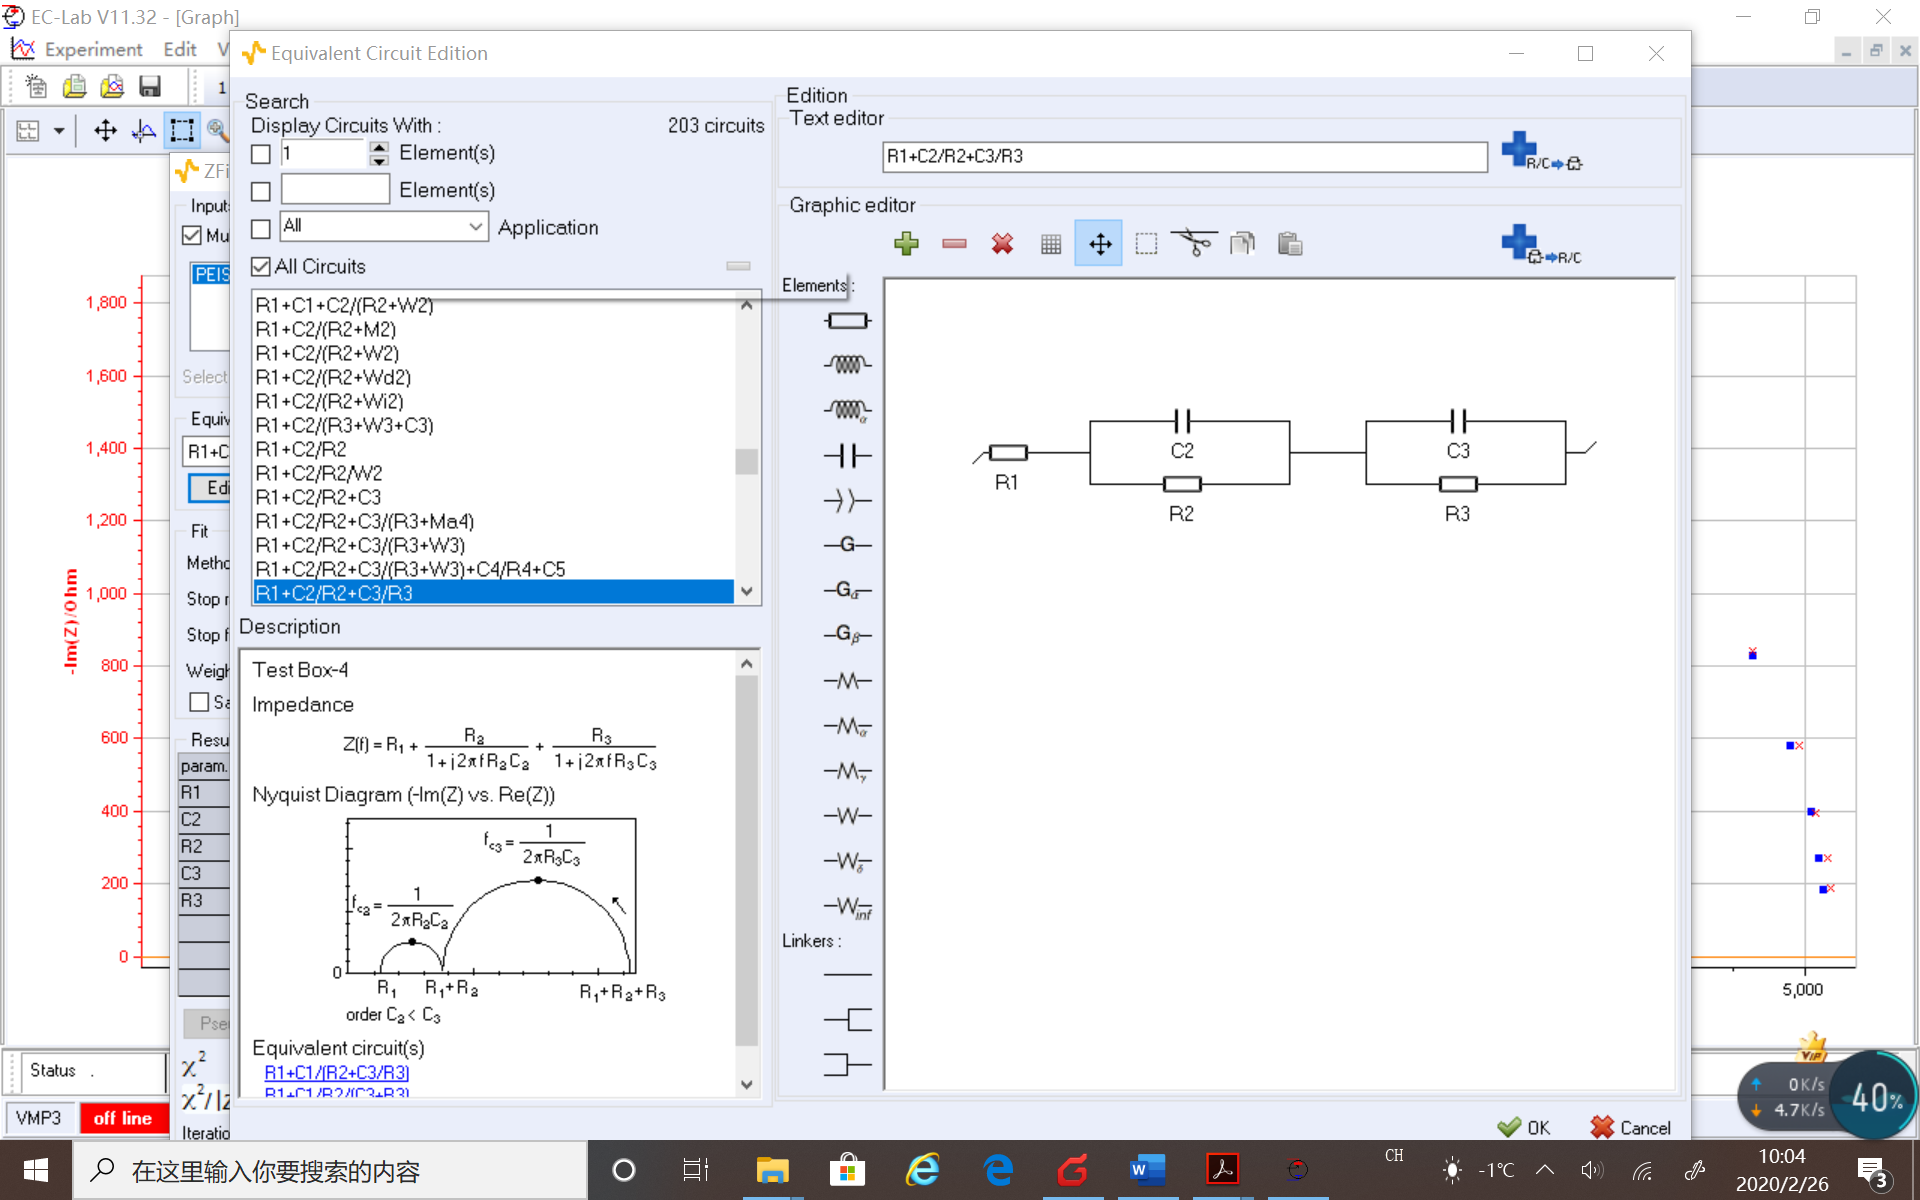Click the red X delete icon
Screen dimensions: 1920x1200
click(1002, 243)
